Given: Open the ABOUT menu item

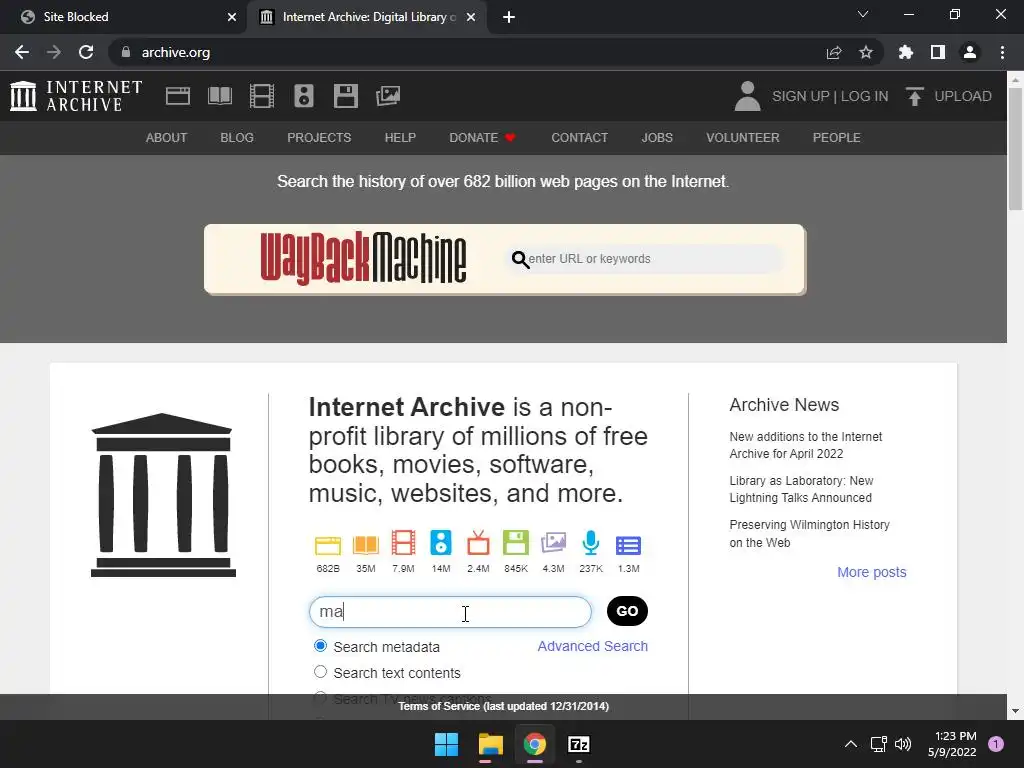Looking at the screenshot, I should click(167, 138).
